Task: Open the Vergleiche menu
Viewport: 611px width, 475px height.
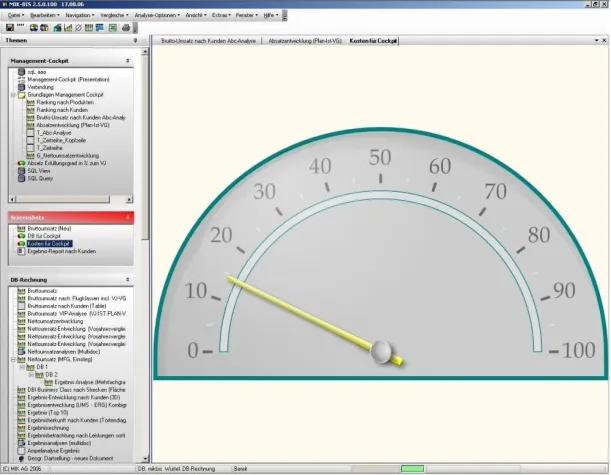Action: coord(114,15)
